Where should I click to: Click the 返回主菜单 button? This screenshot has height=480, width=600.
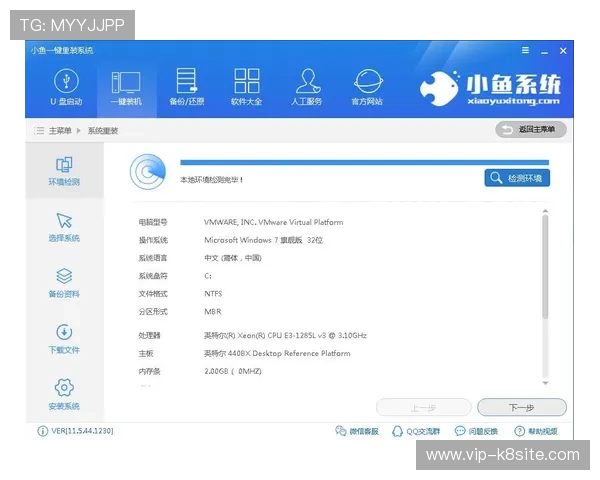point(531,130)
